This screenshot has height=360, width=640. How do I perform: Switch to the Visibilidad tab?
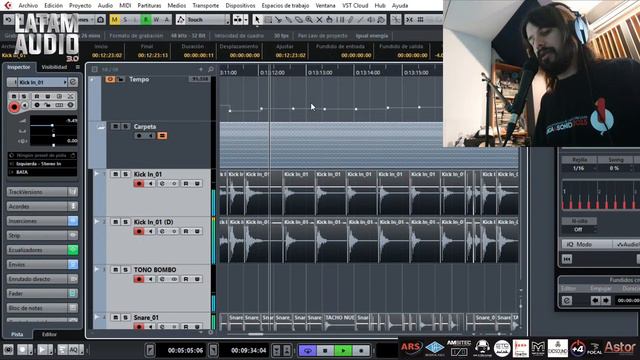click(54, 67)
